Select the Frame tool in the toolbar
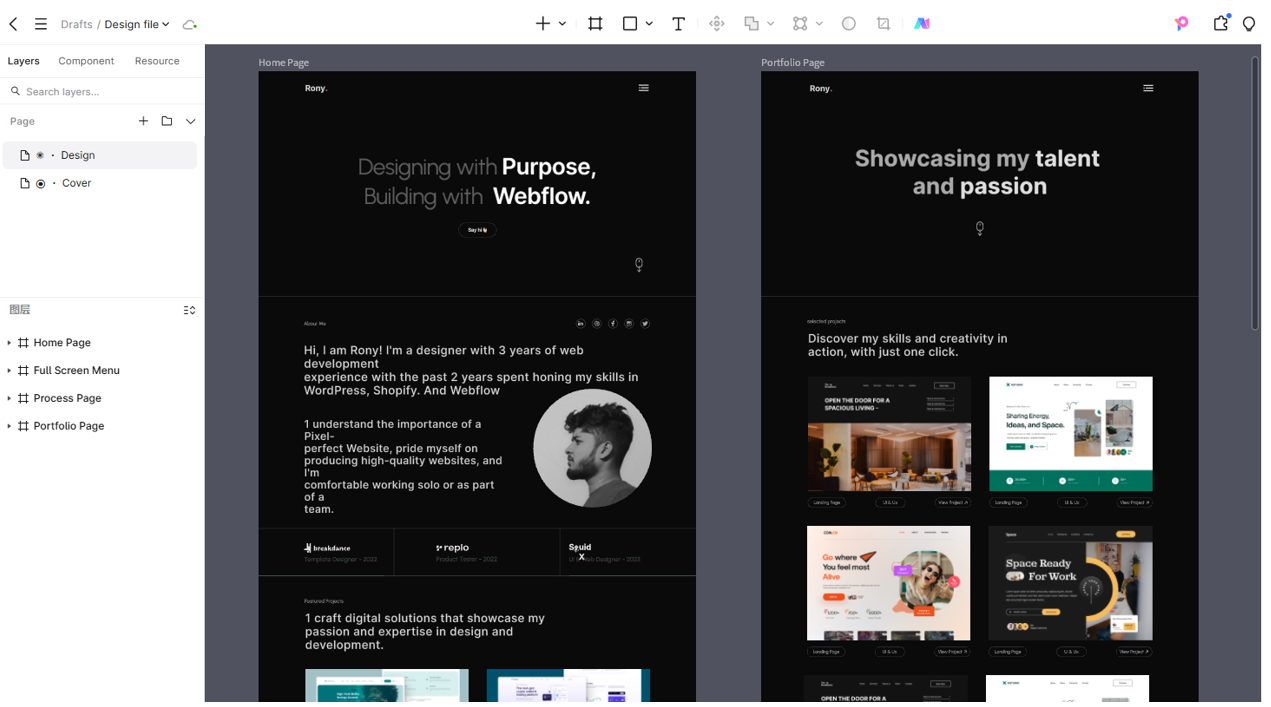The height and width of the screenshot is (707, 1271). (595, 23)
